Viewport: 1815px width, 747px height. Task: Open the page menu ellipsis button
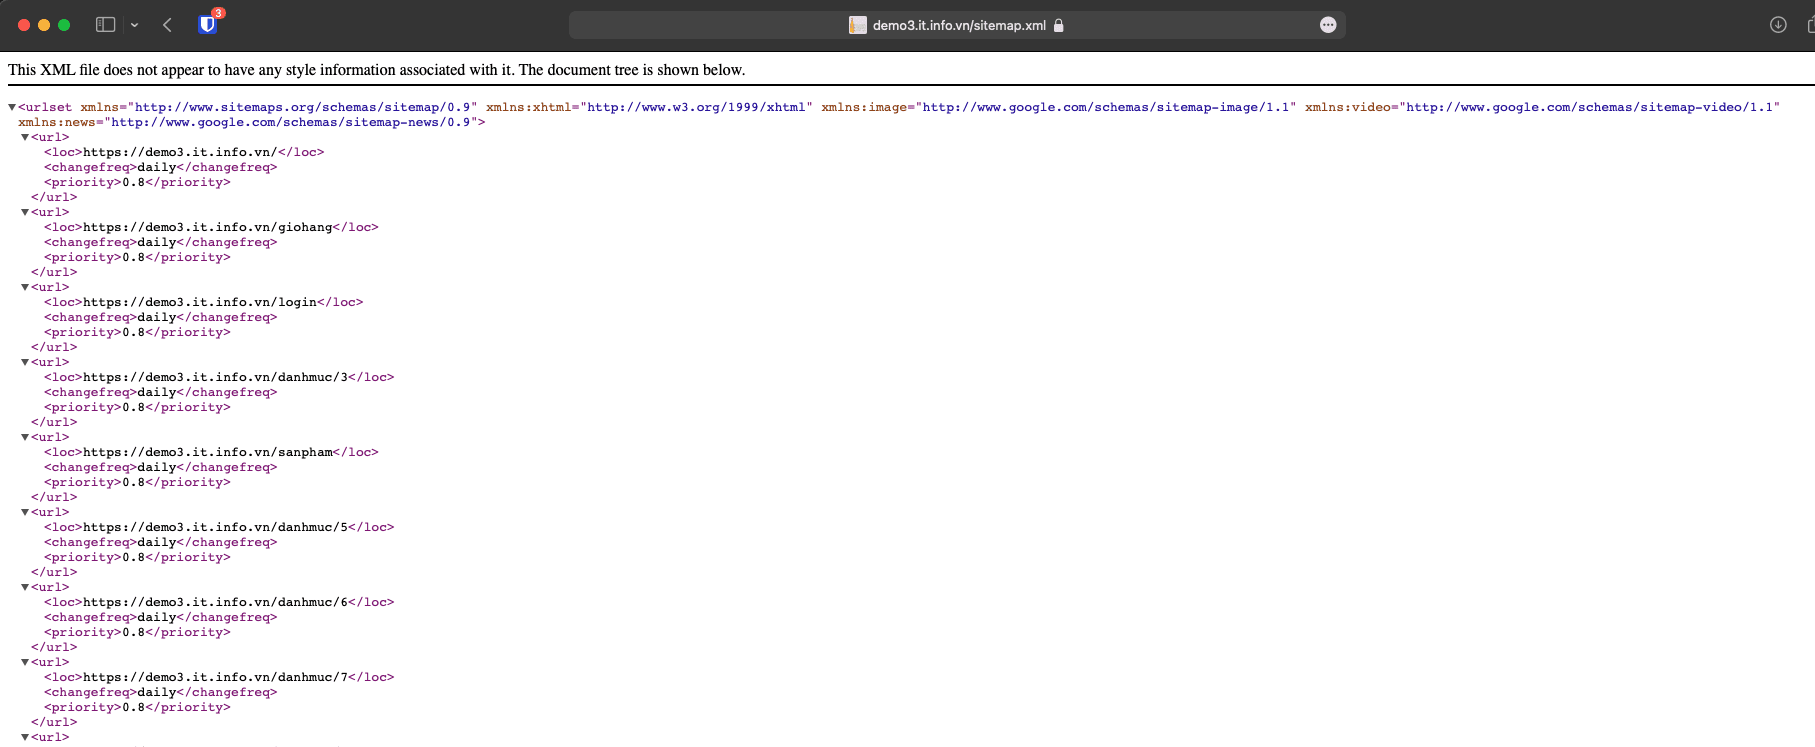(x=1328, y=25)
